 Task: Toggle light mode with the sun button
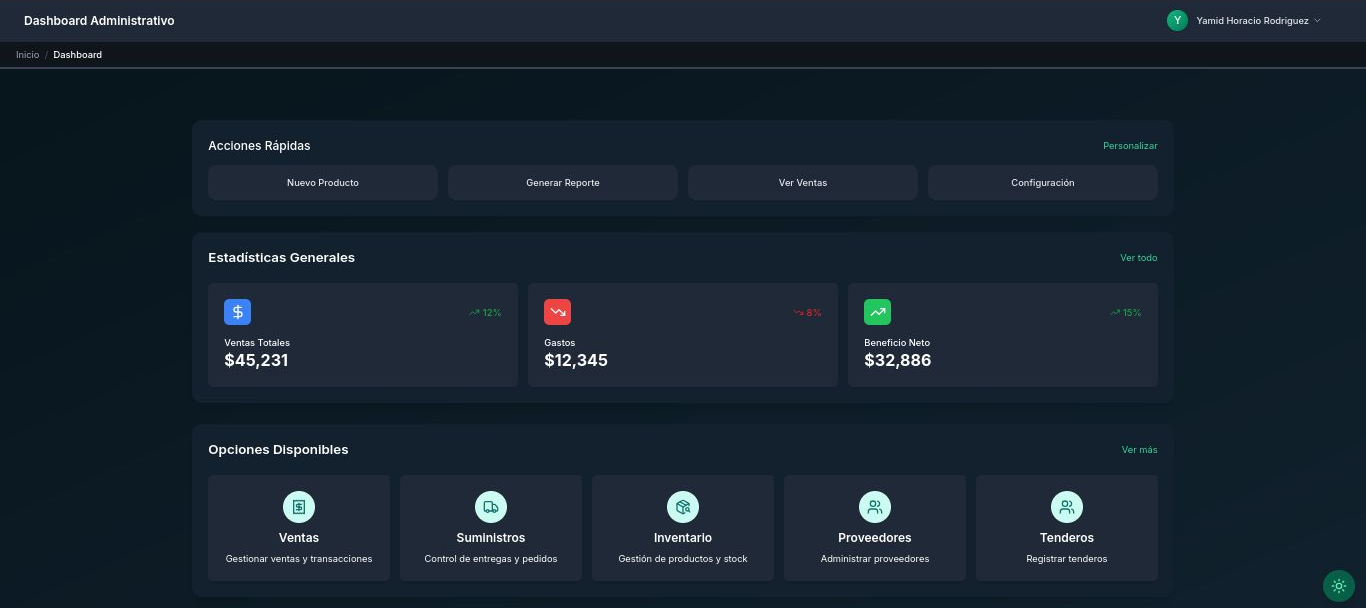(x=1338, y=586)
